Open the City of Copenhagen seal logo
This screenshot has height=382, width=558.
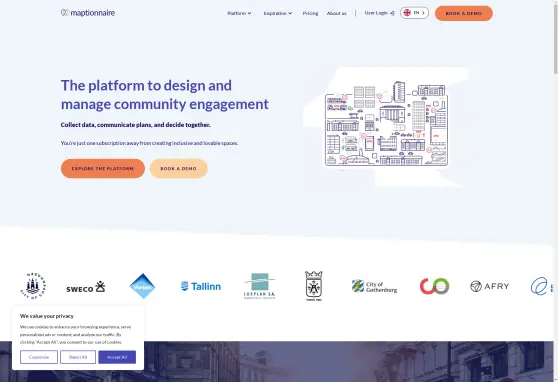[33, 286]
